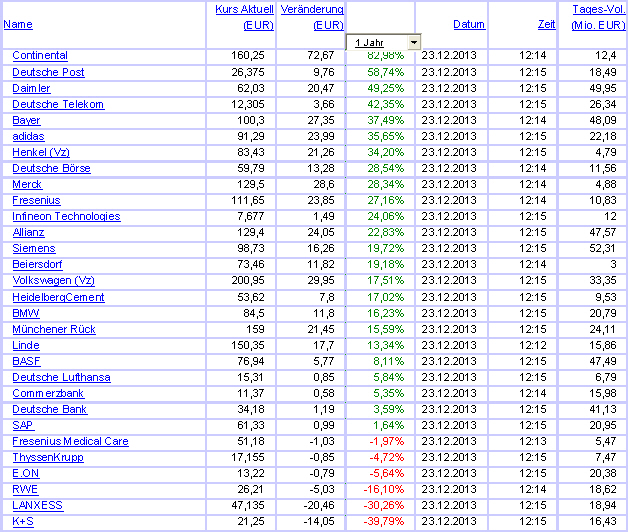The image size is (630, 532).
Task: Open the Deutsche Börse stock link
Action: point(51,168)
